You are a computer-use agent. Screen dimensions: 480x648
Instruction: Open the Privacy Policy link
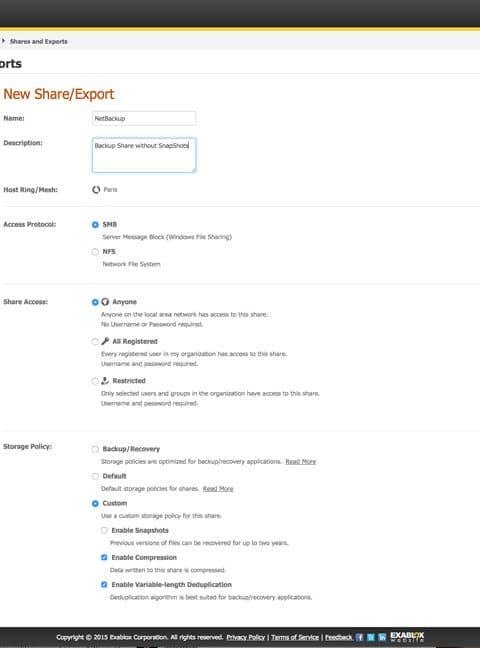point(246,637)
